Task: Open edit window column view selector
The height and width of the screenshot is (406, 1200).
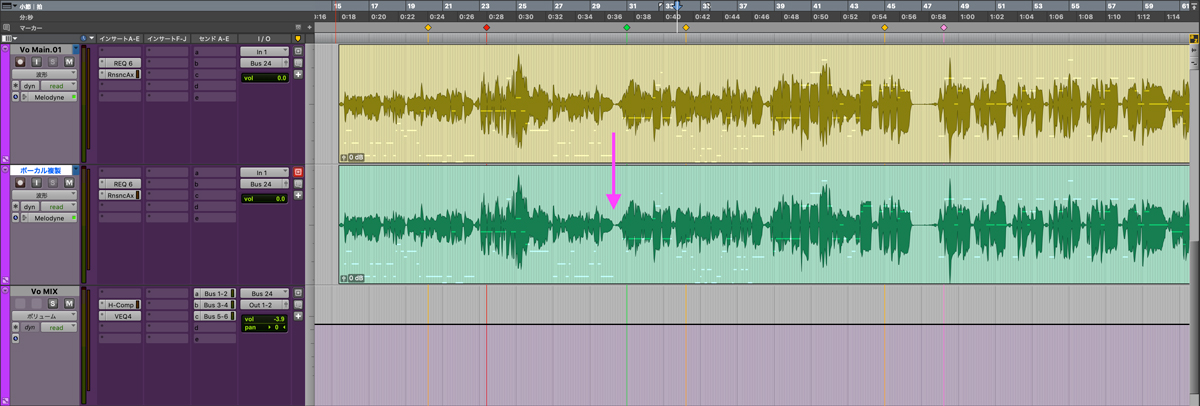Action: click(9, 39)
